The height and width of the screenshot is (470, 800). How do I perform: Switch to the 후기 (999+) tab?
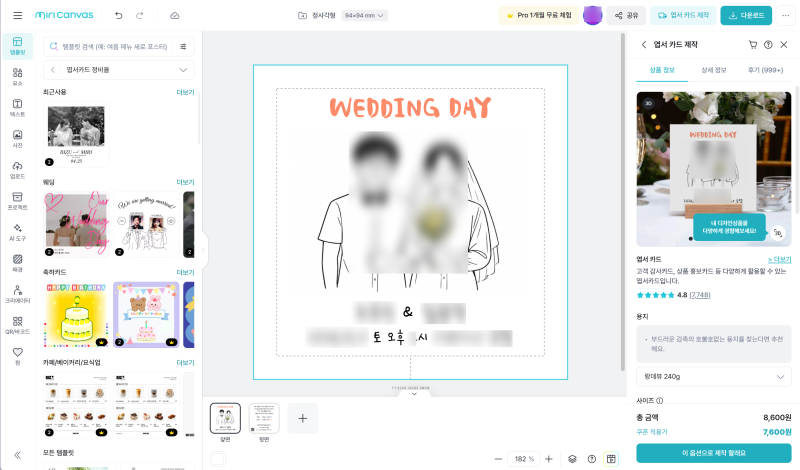click(x=765, y=70)
